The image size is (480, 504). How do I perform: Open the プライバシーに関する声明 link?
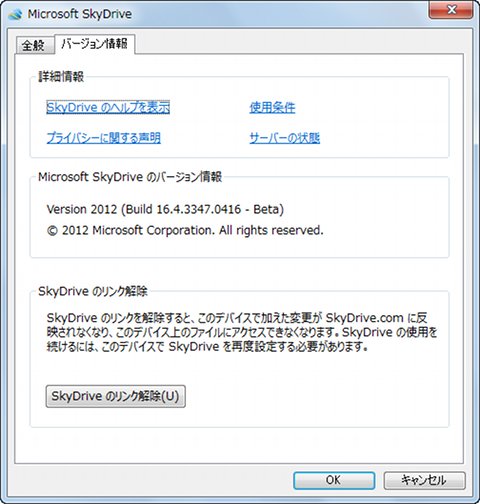[104, 138]
